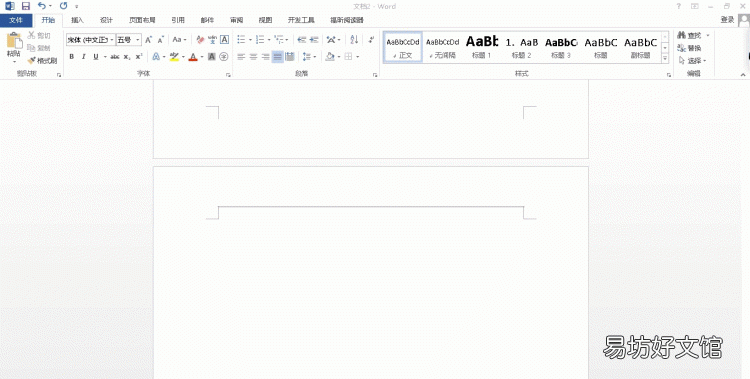Align text to the left
This screenshot has height=379, width=750.
[241, 56]
